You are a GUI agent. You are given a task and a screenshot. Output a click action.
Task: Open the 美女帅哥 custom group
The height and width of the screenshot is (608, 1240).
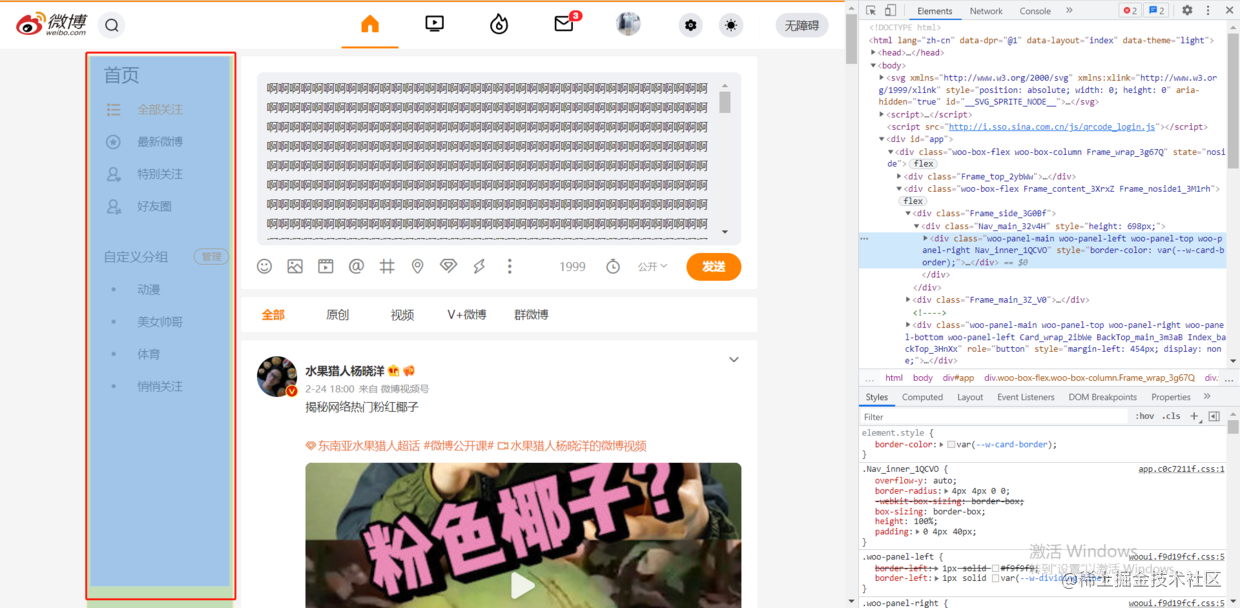[160, 322]
